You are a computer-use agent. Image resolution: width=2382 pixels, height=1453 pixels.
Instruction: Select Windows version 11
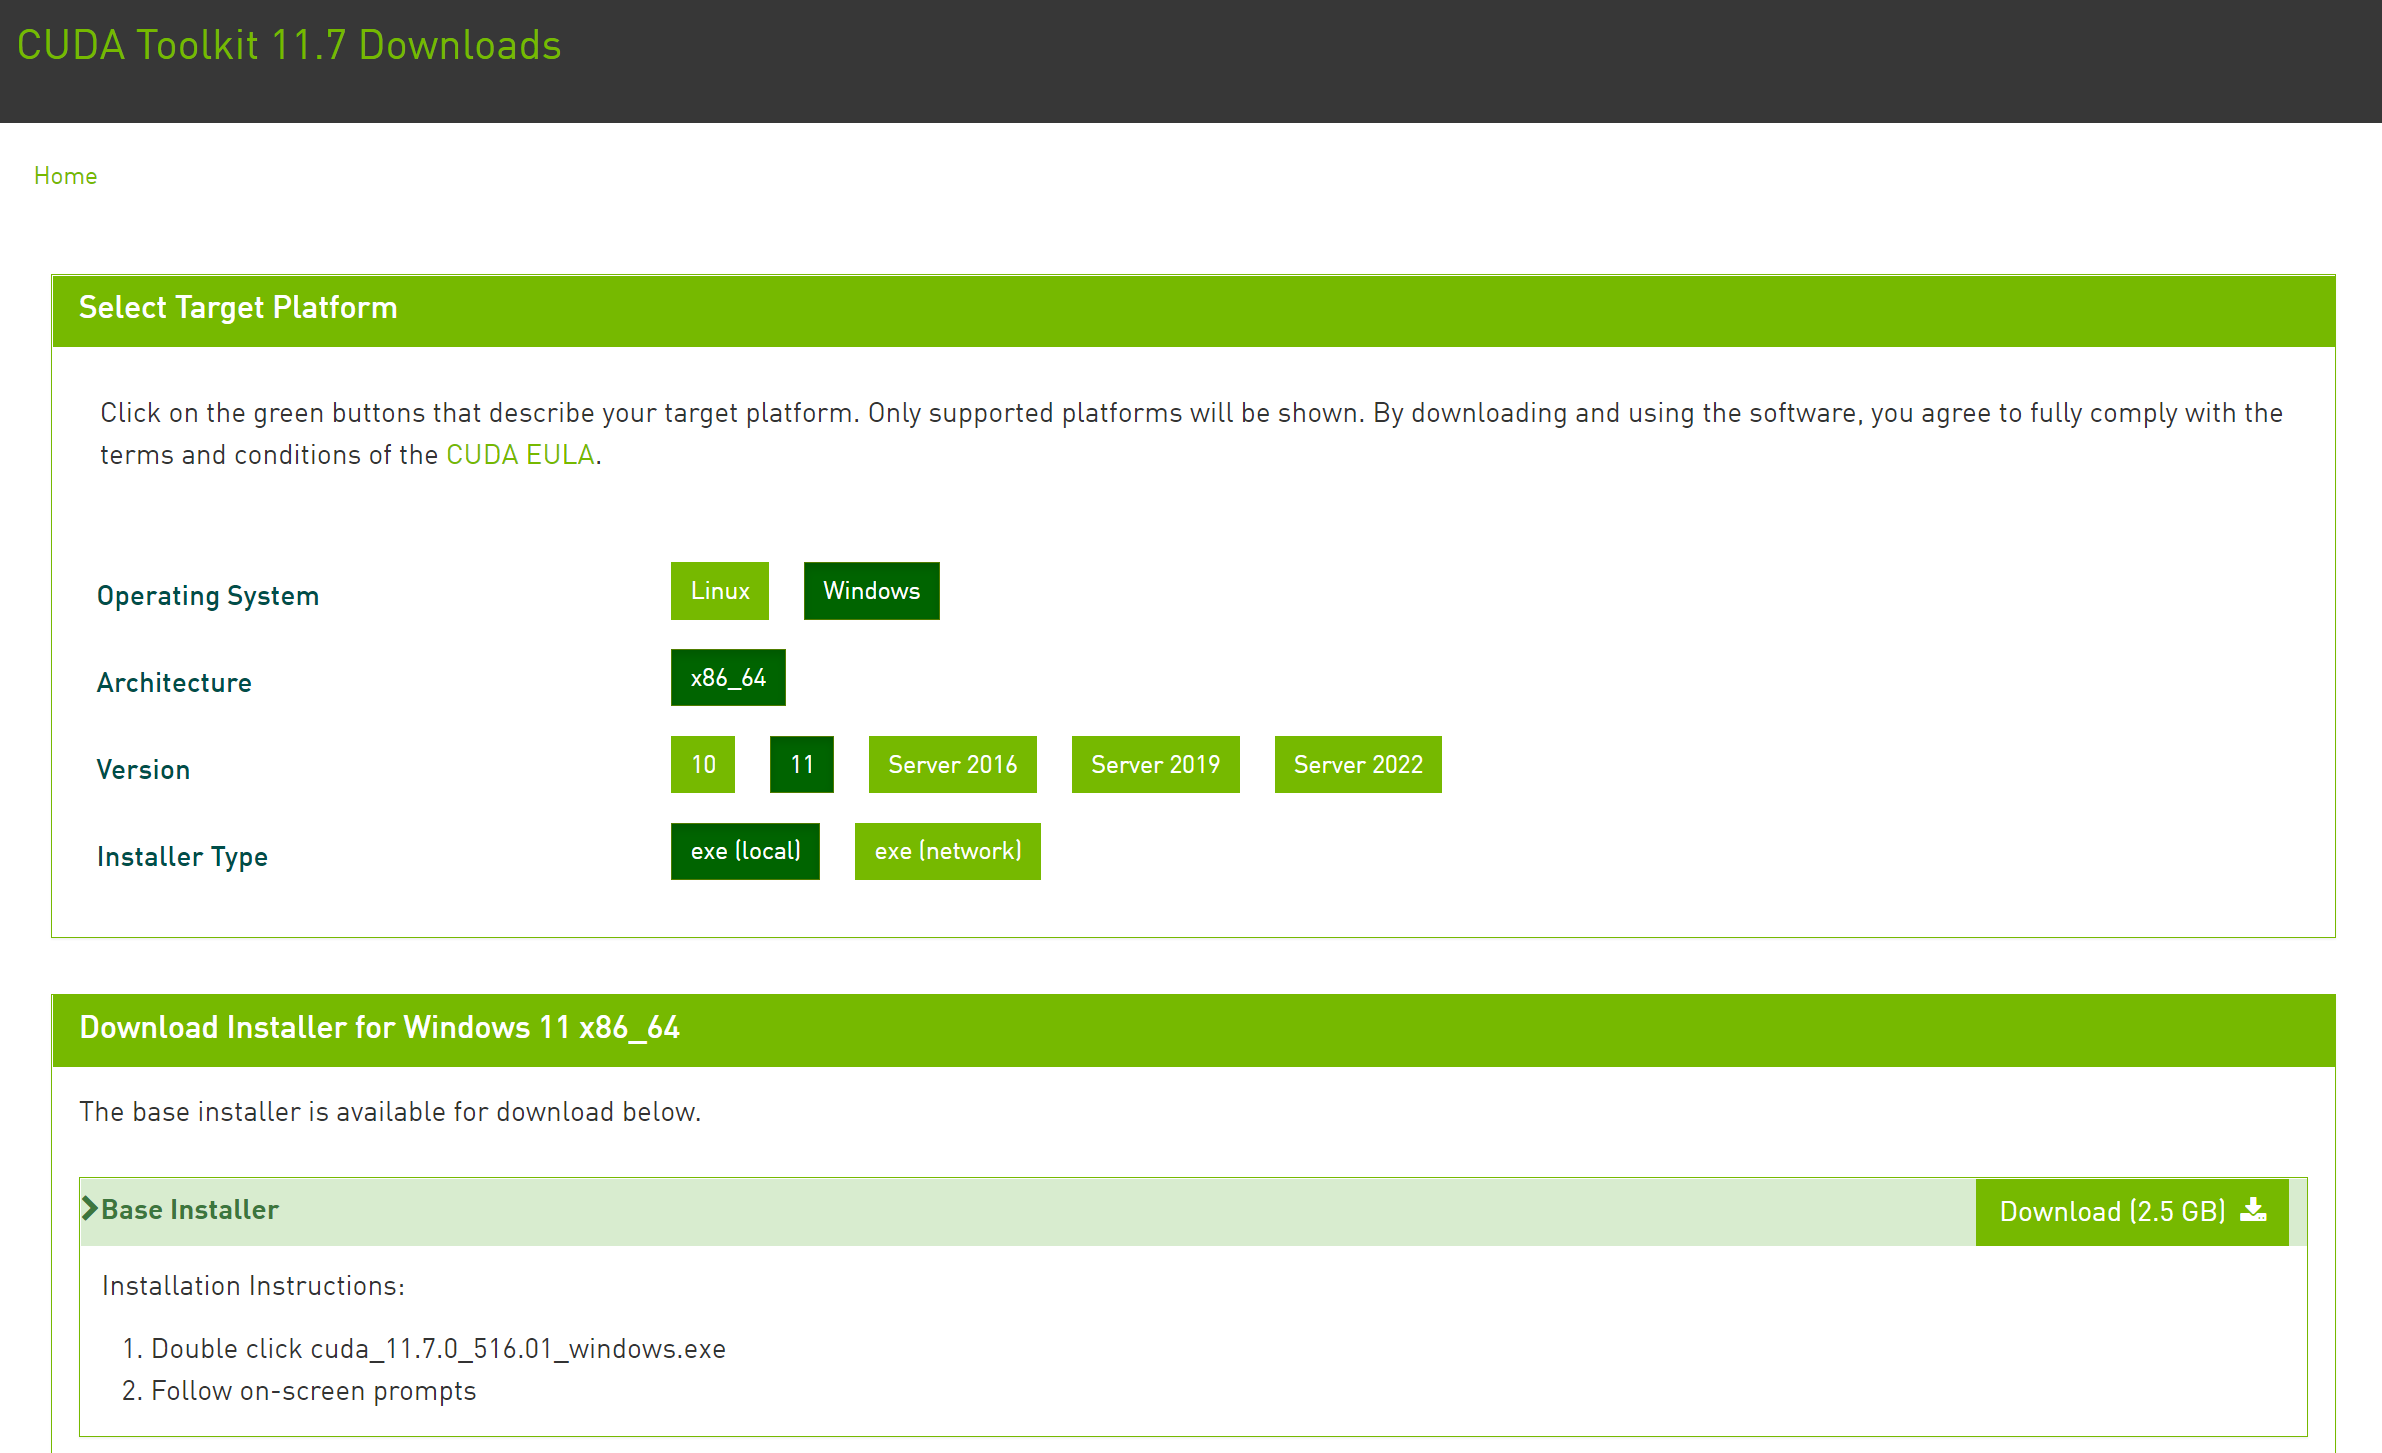tap(801, 765)
